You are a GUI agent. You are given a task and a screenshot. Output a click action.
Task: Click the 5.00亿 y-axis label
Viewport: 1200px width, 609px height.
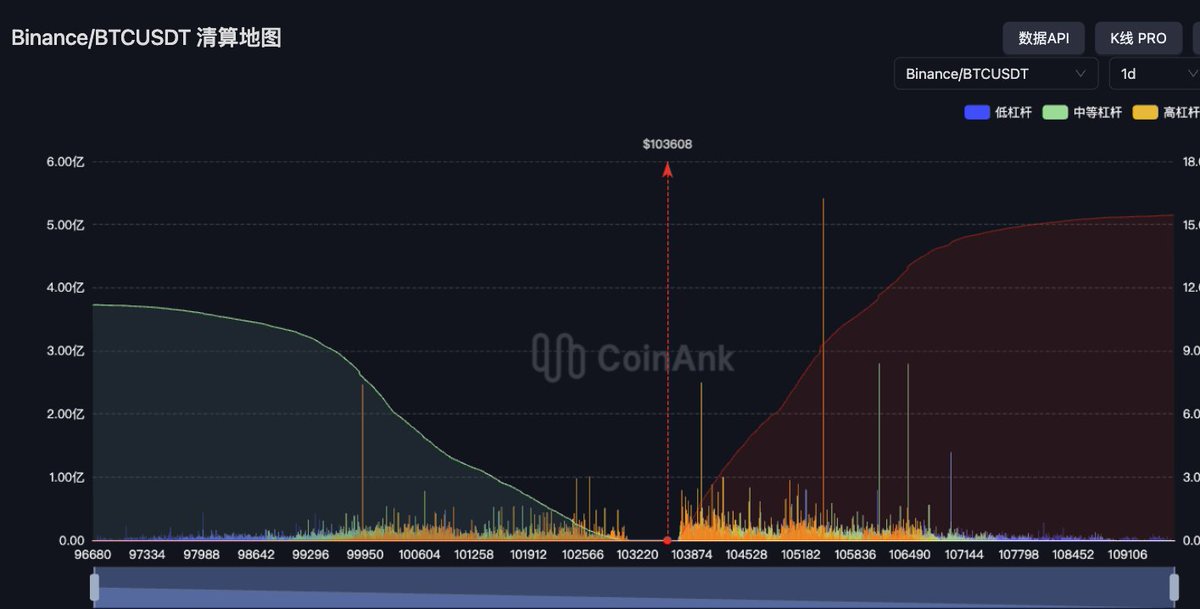point(66,225)
